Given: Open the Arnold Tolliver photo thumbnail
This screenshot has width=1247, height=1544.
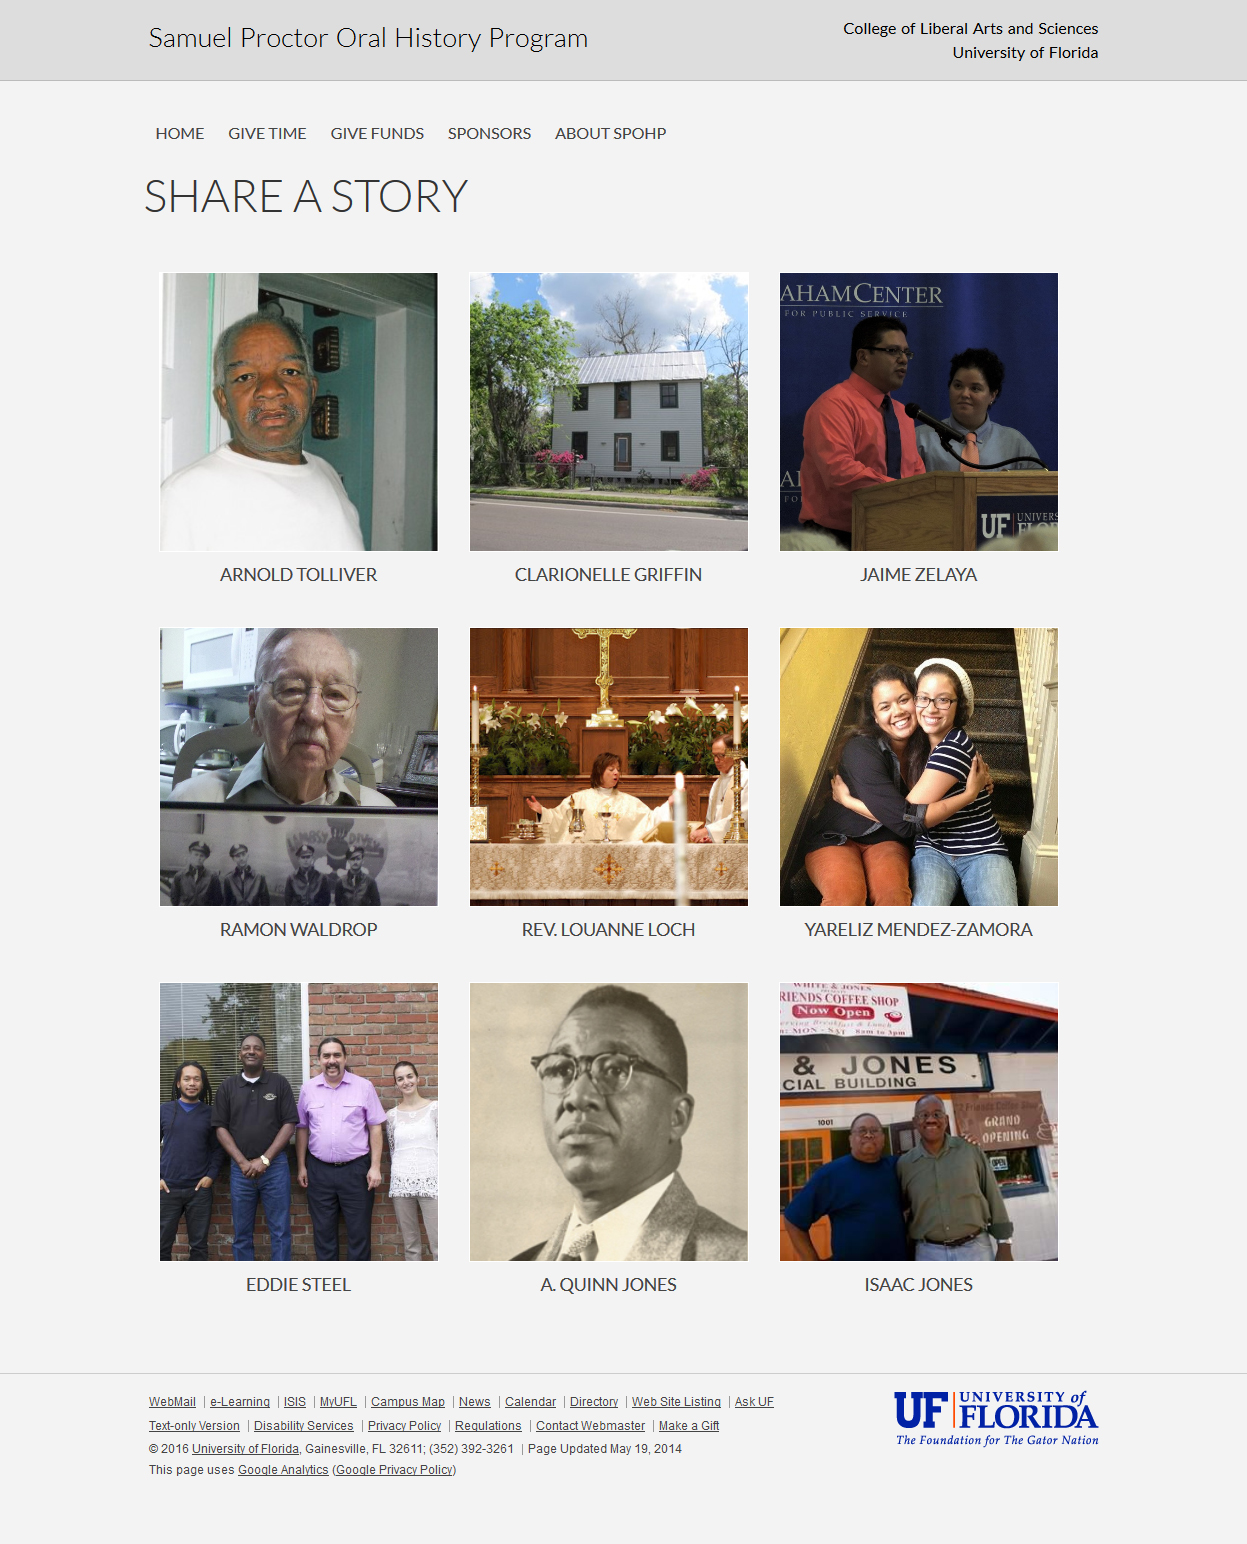Looking at the screenshot, I should click(x=298, y=411).
